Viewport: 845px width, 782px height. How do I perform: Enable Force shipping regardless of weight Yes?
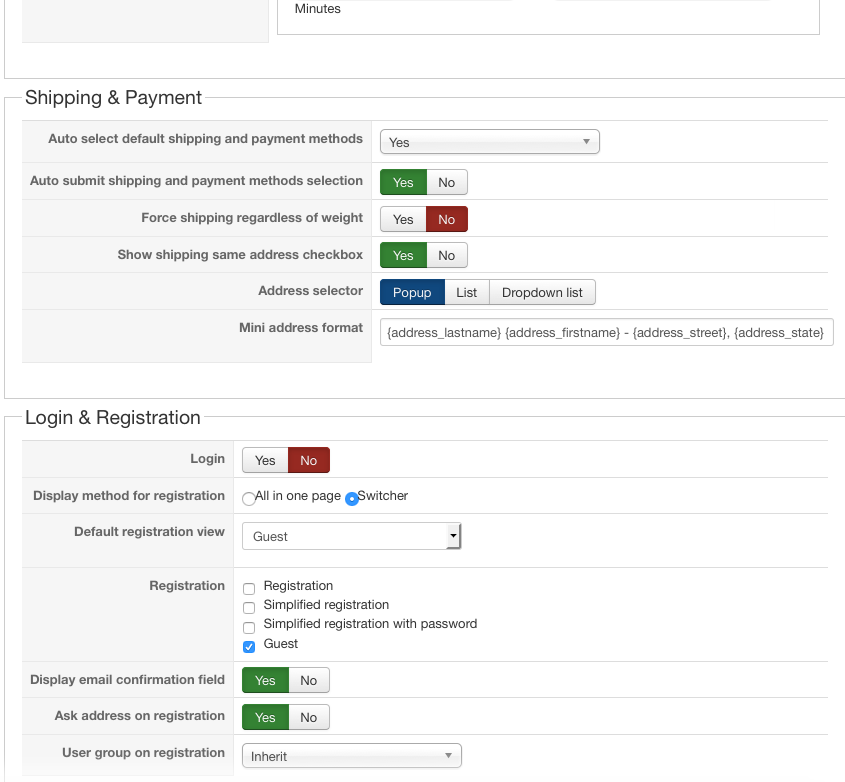click(x=403, y=219)
